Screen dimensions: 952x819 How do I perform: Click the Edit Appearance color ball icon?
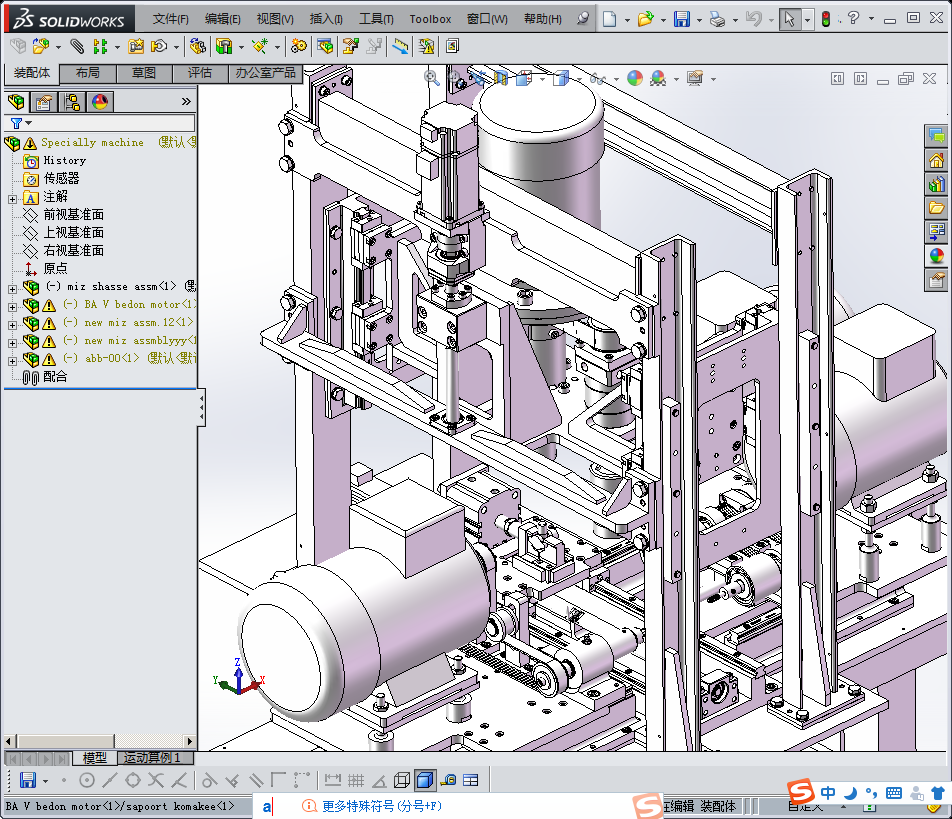[635, 78]
